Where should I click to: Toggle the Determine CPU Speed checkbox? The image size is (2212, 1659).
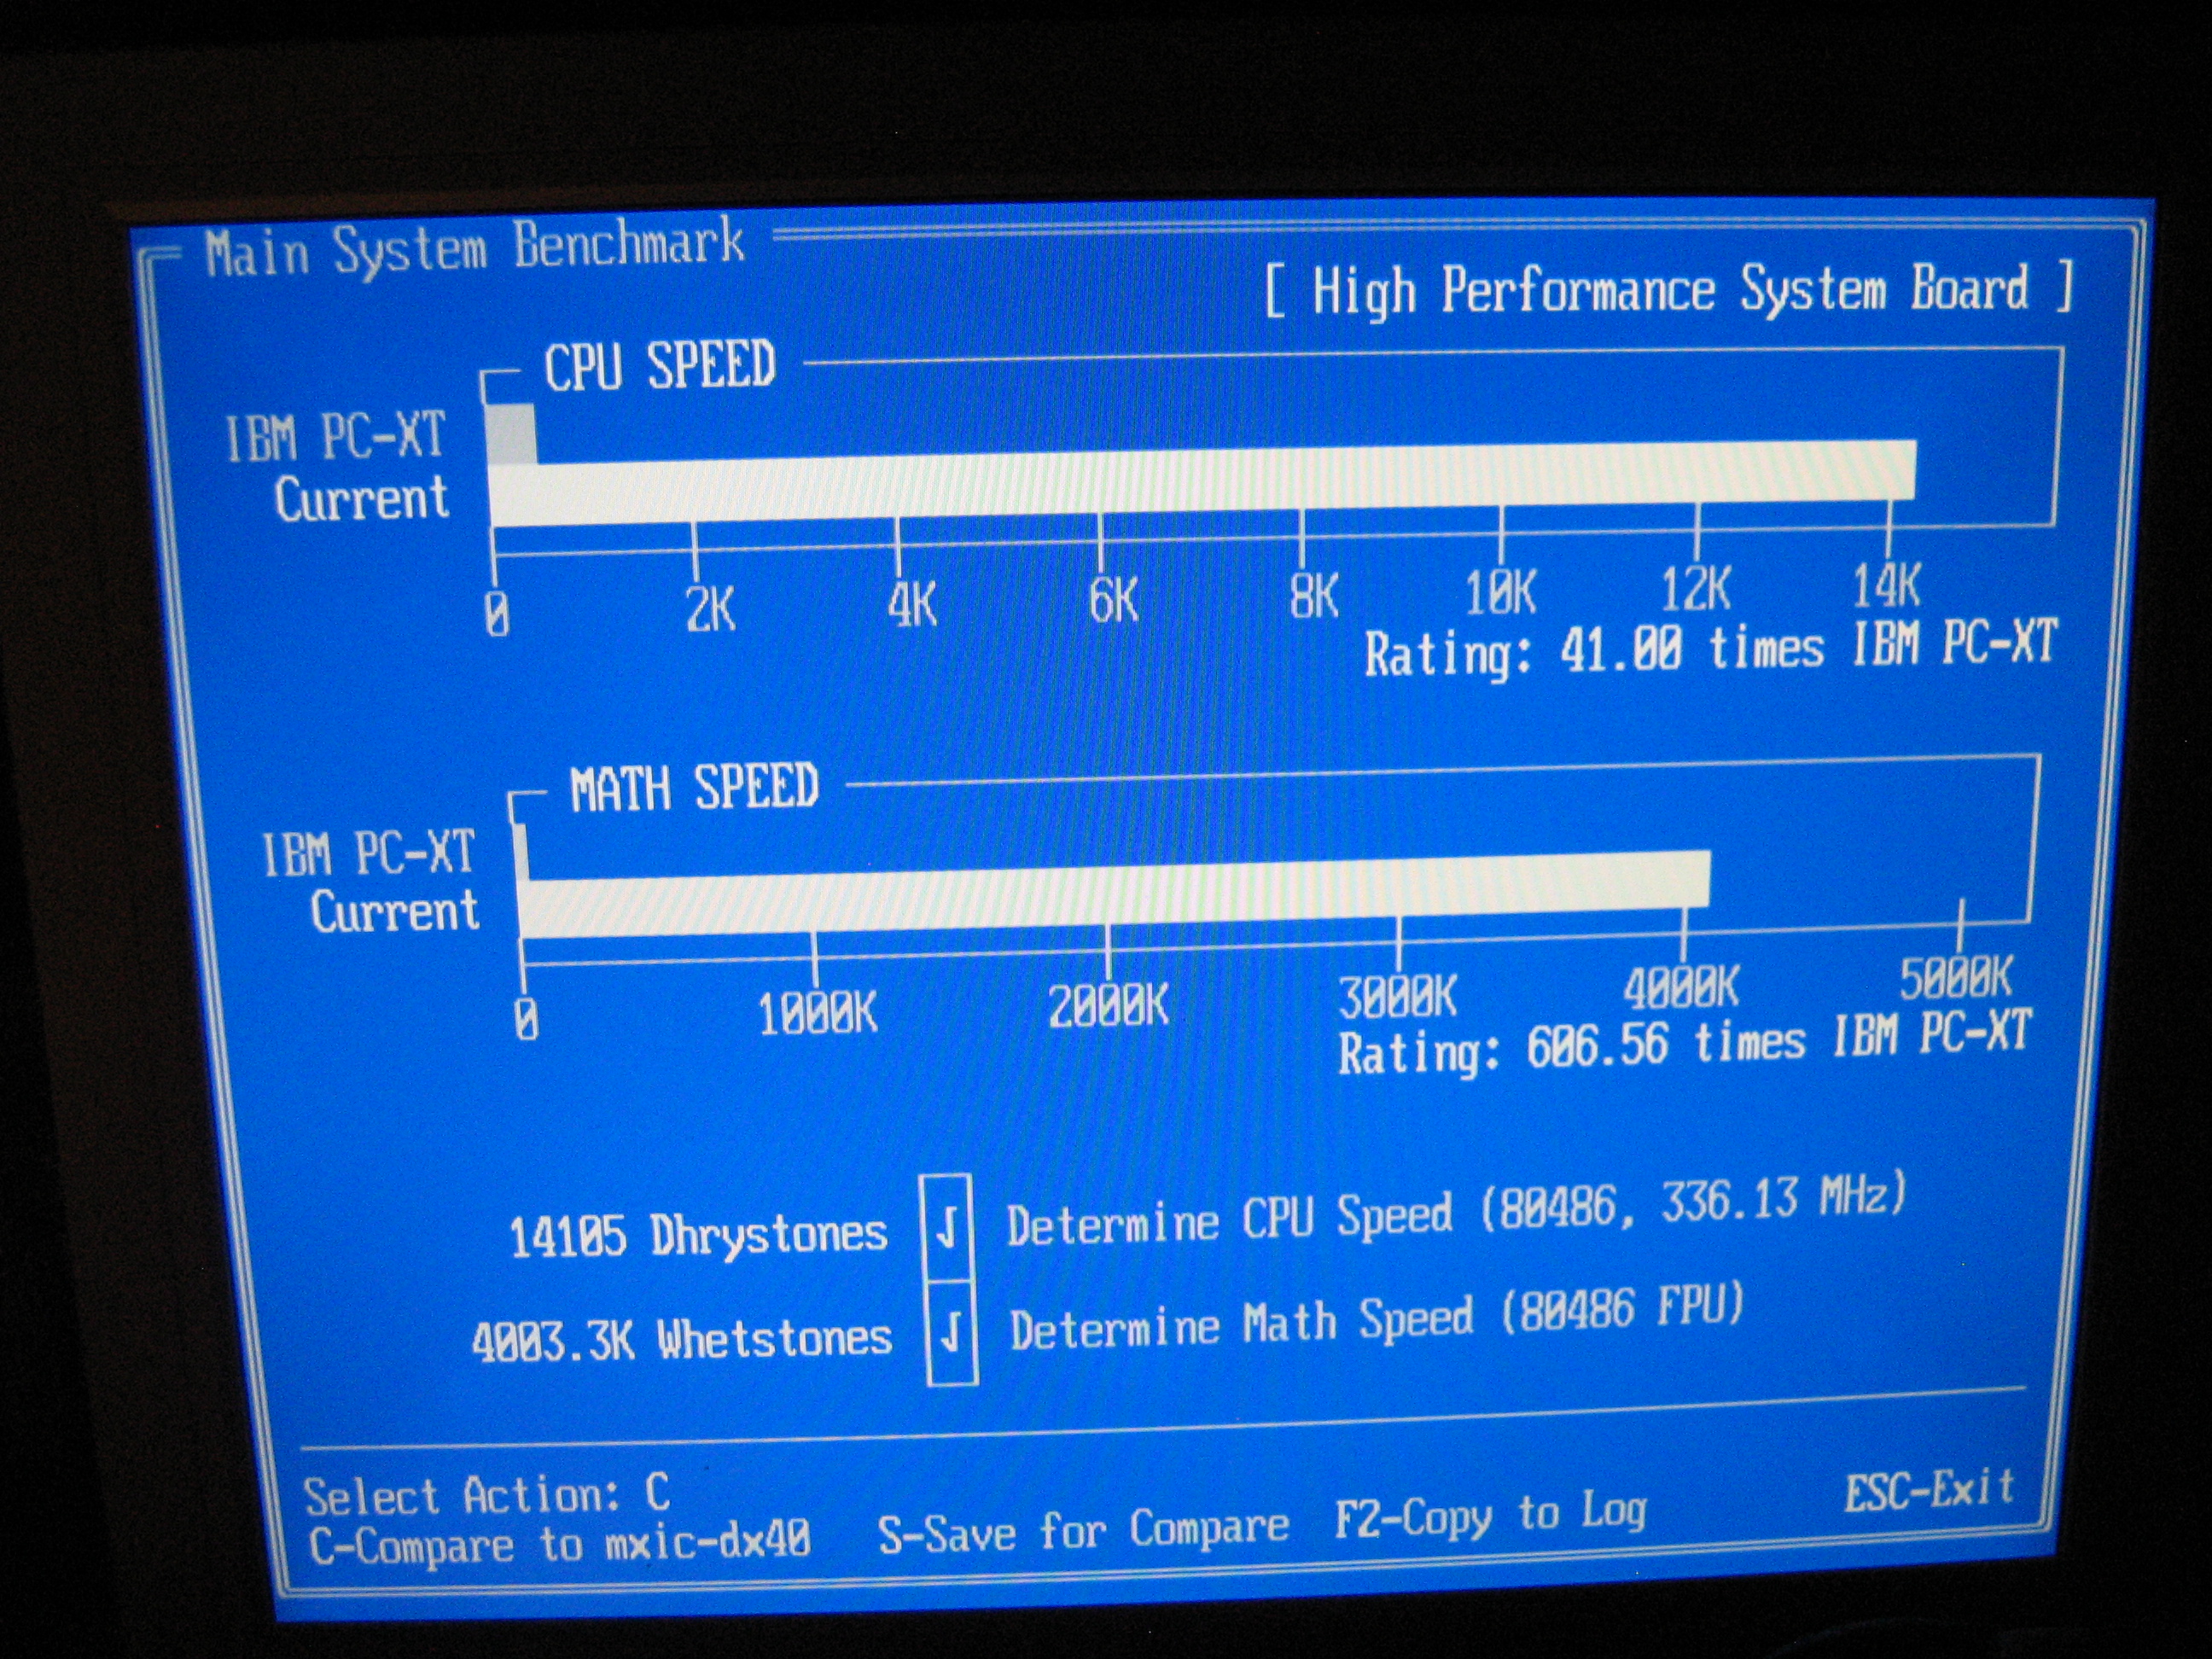tap(948, 1227)
